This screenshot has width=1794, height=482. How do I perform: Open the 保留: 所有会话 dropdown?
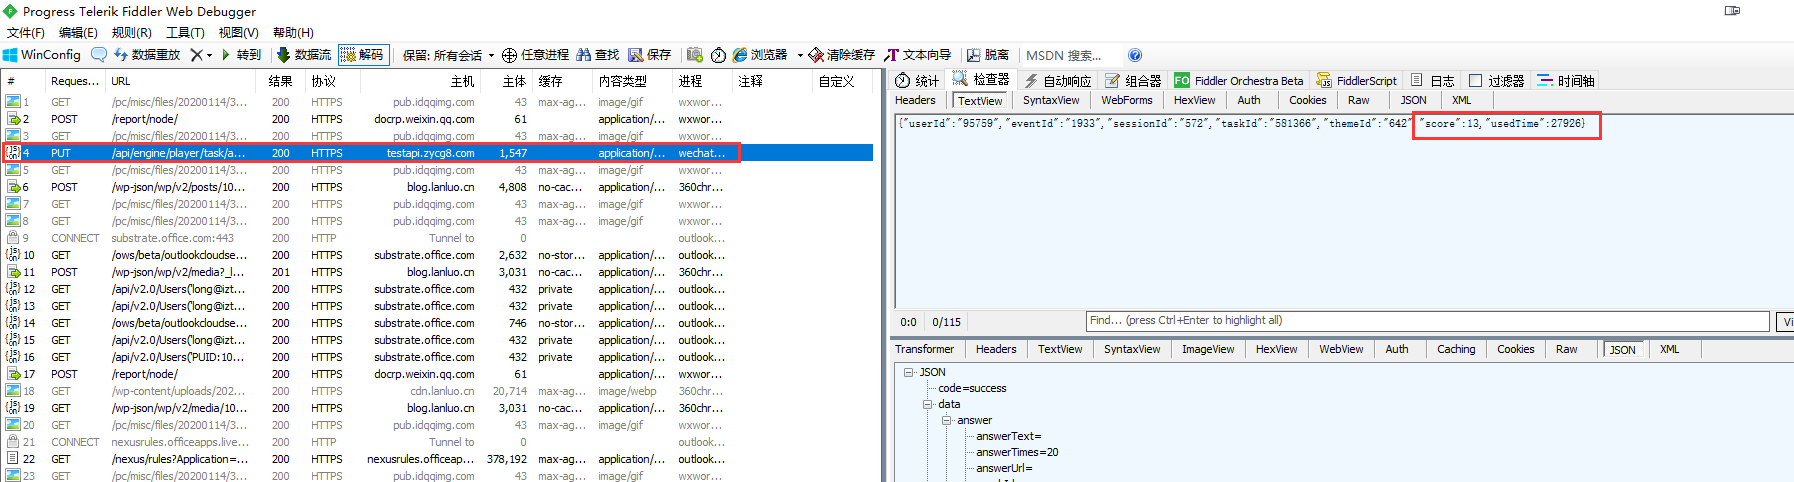[449, 55]
